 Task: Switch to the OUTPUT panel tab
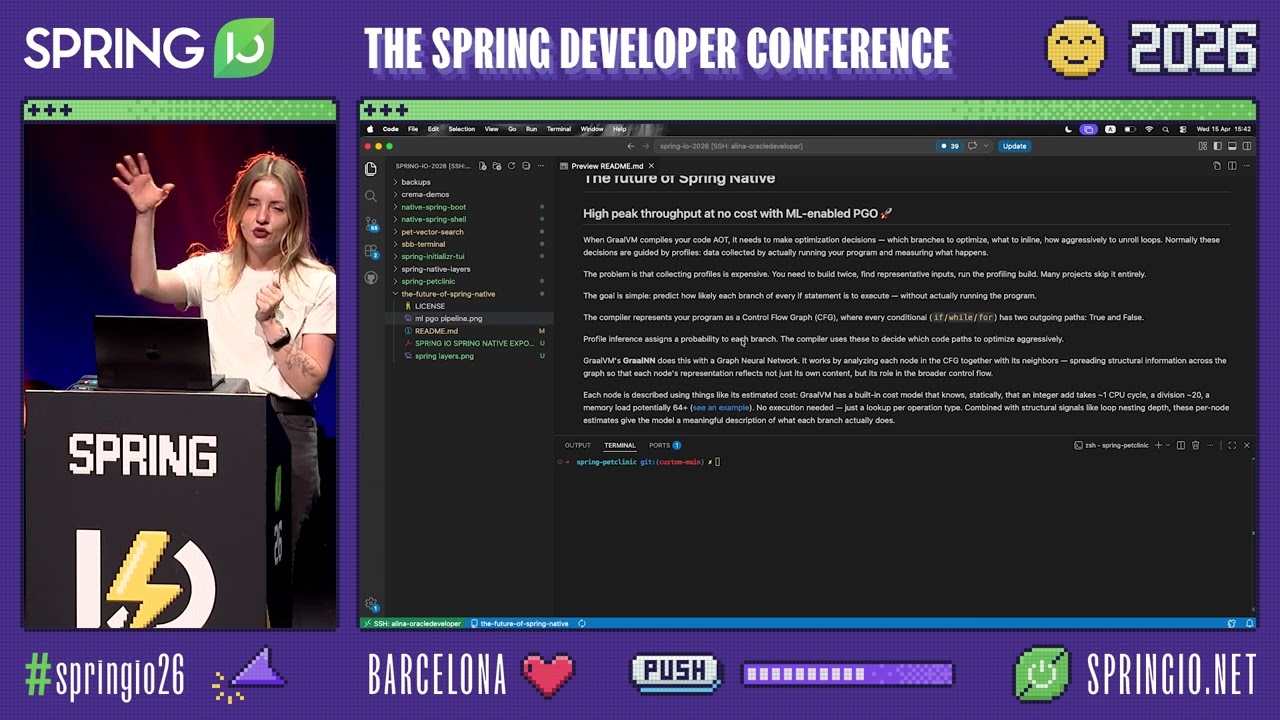pos(578,445)
